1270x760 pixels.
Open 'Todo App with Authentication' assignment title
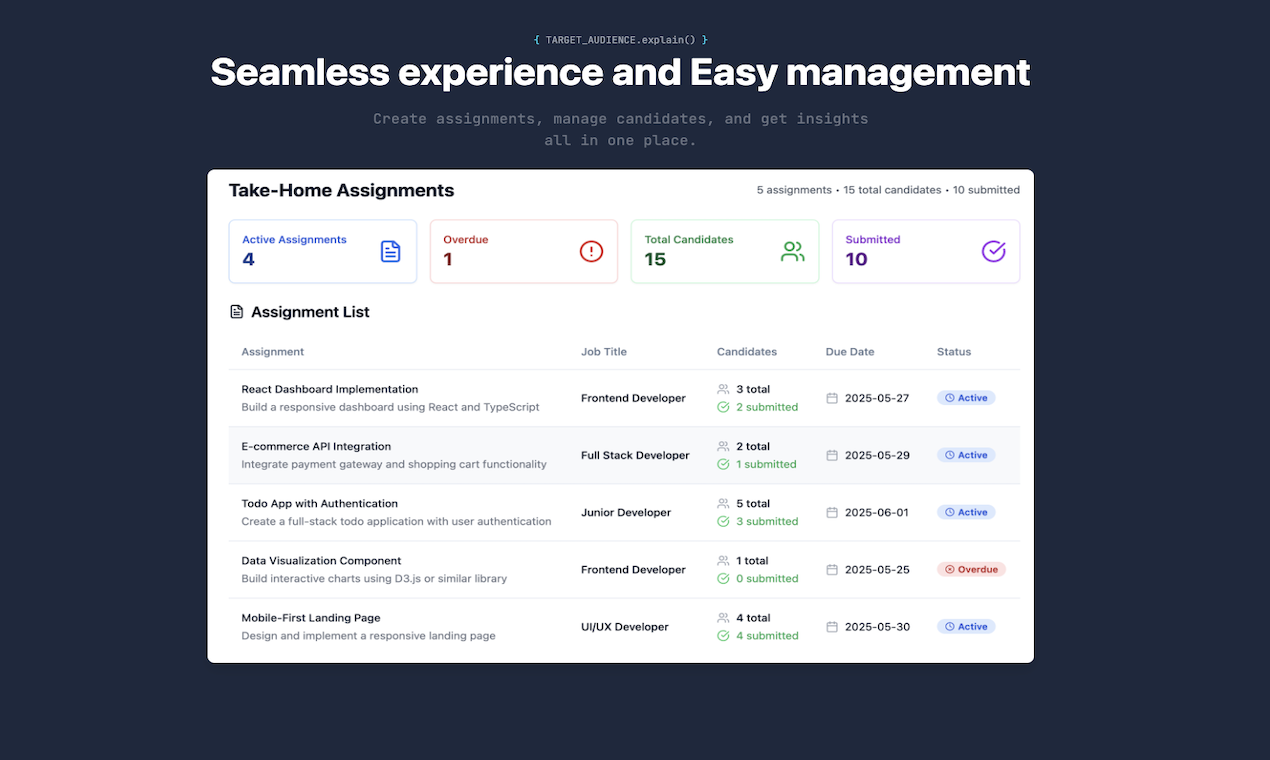(x=320, y=503)
